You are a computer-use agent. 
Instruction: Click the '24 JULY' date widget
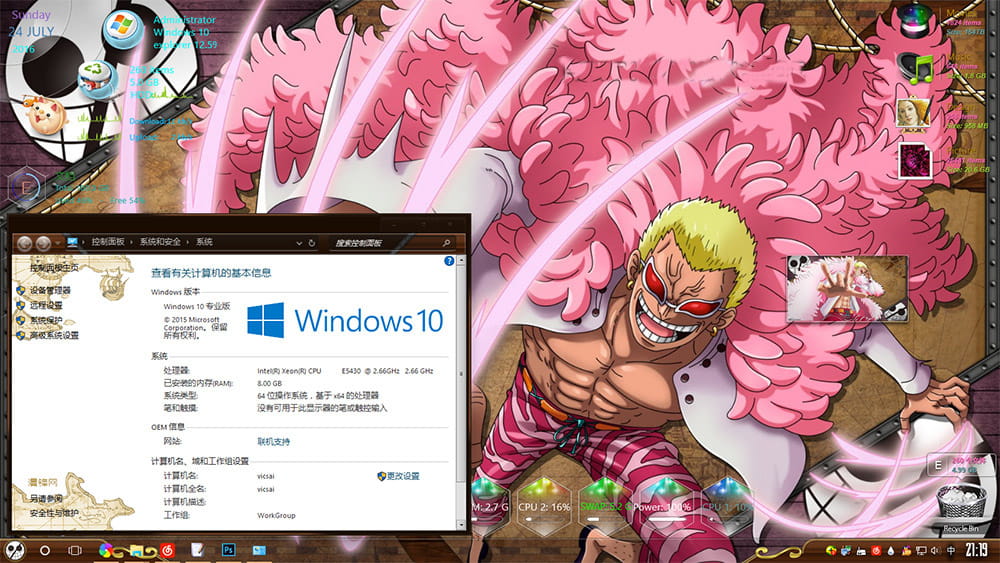pos(31,31)
